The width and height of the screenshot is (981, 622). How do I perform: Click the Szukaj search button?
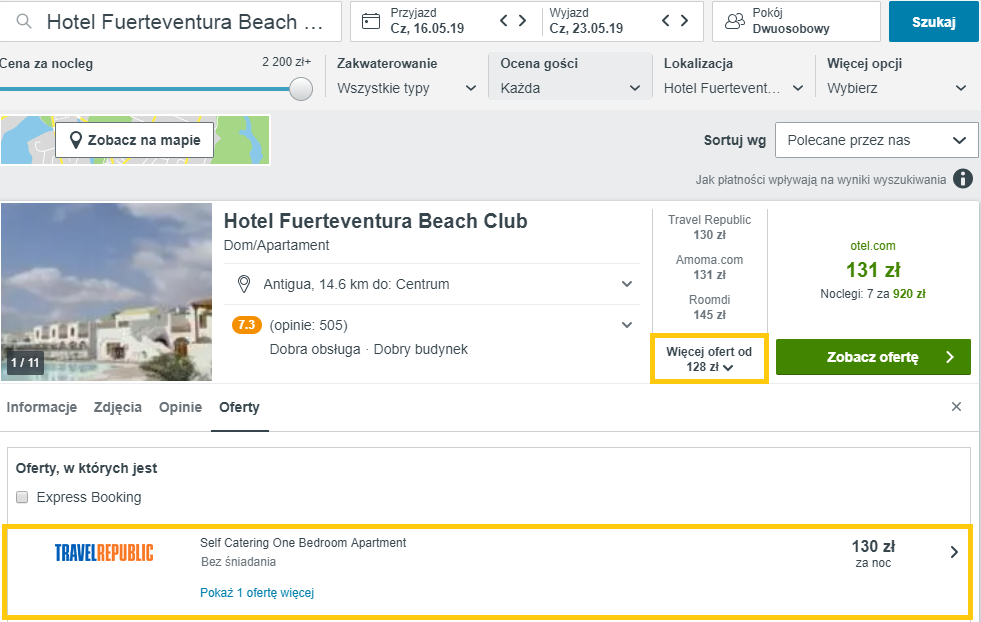tap(933, 22)
